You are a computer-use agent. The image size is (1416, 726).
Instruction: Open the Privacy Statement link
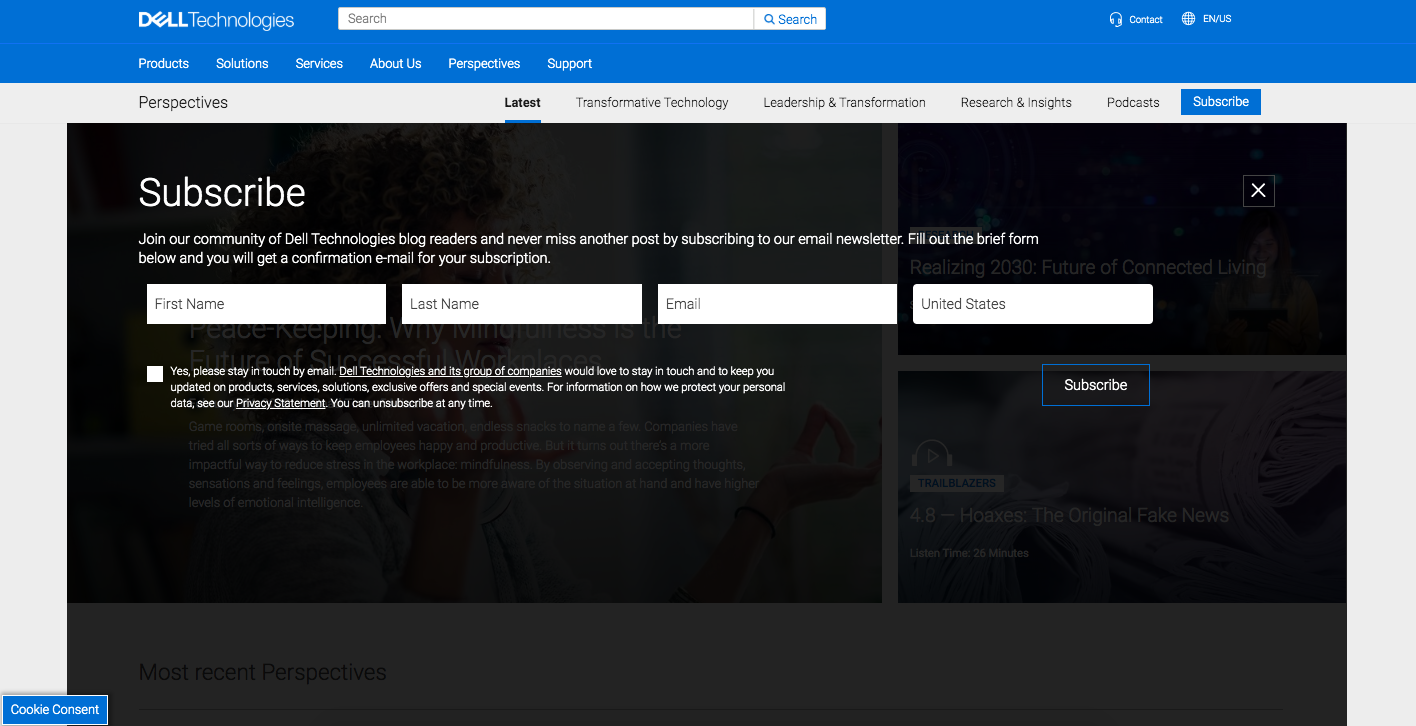pyautogui.click(x=280, y=403)
